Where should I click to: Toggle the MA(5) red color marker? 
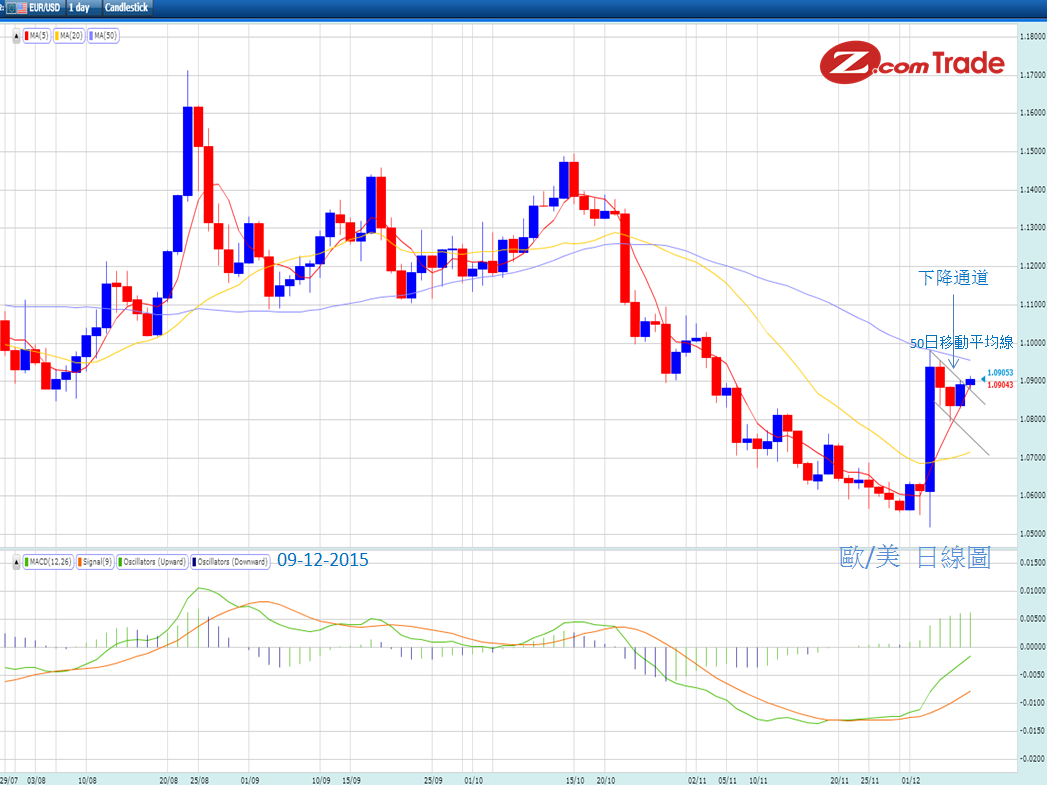point(27,35)
